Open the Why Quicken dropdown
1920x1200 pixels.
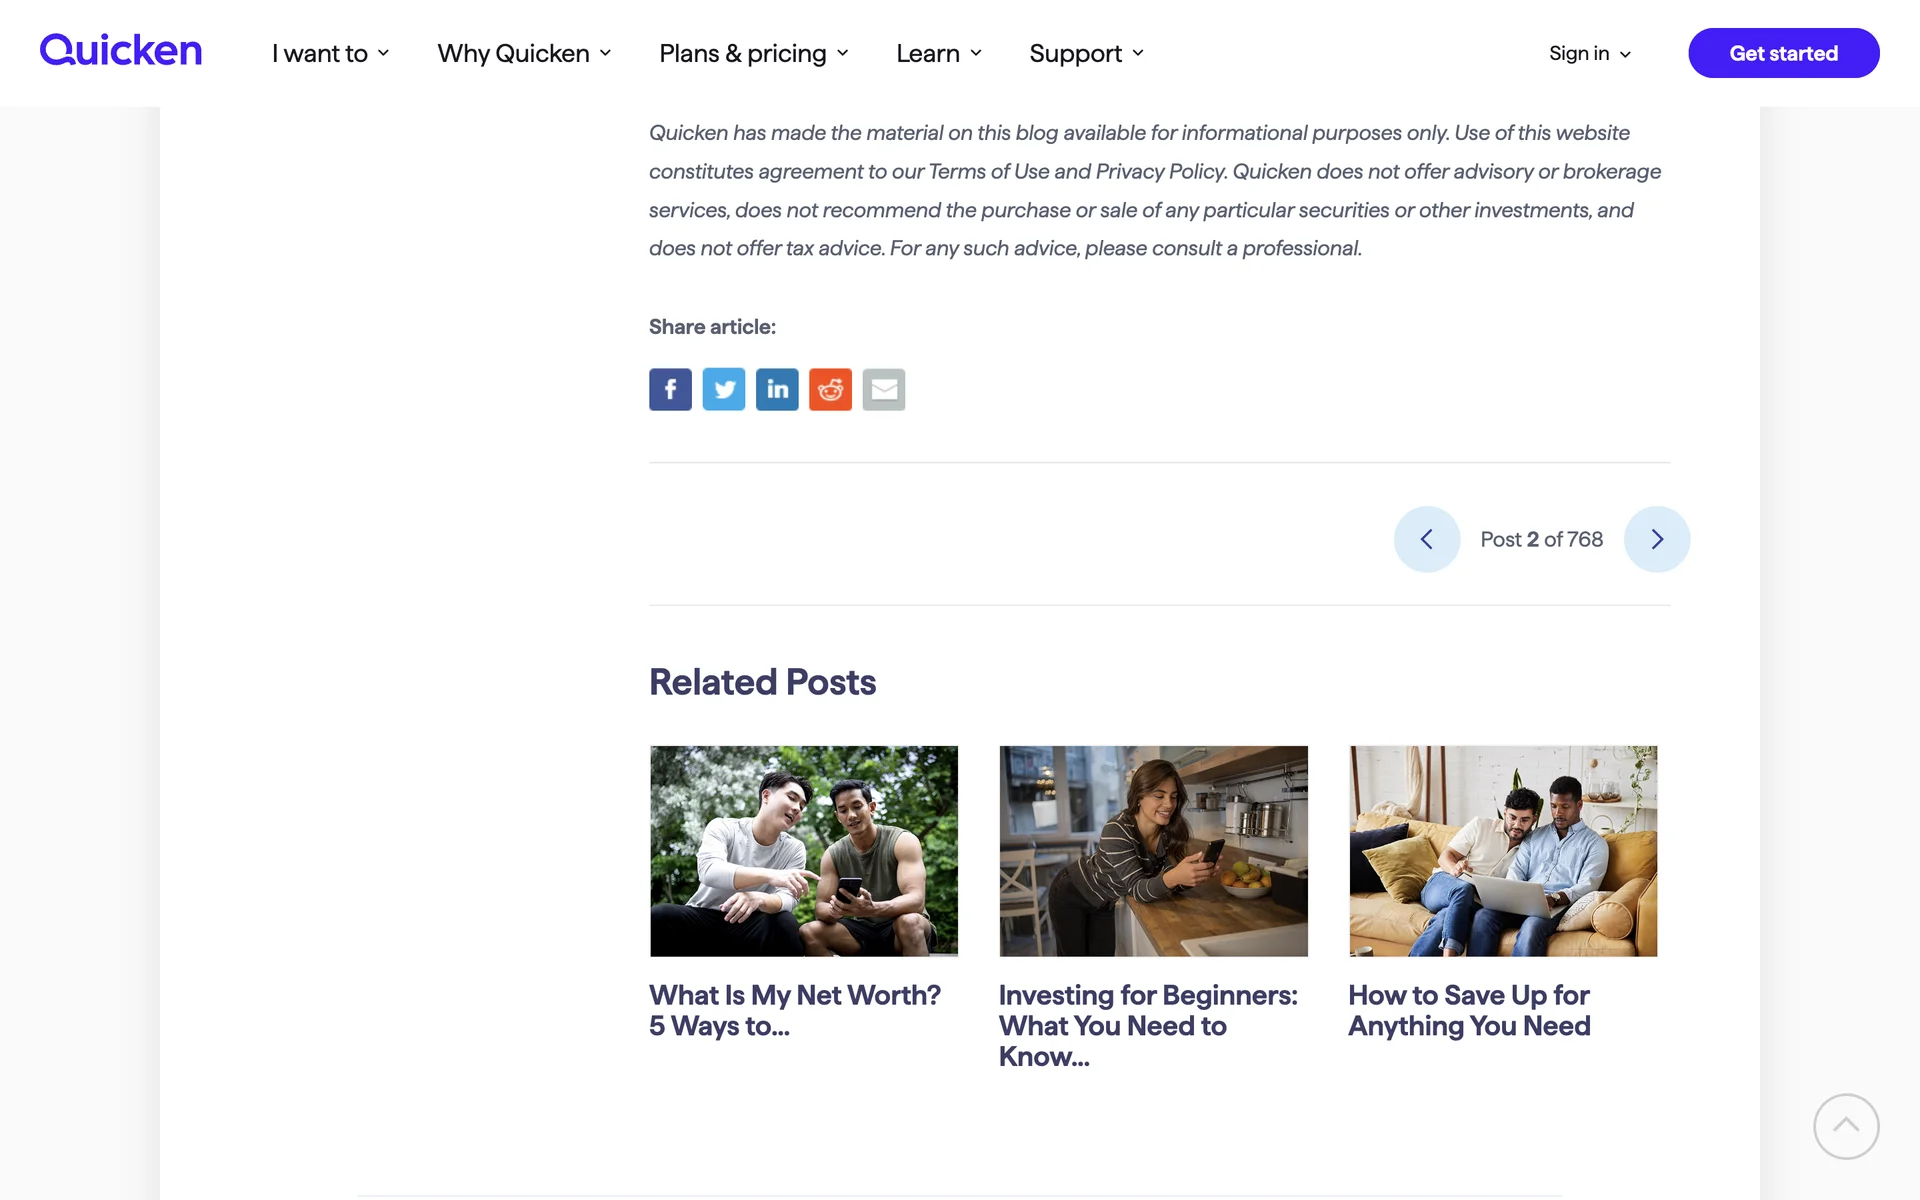[524, 53]
